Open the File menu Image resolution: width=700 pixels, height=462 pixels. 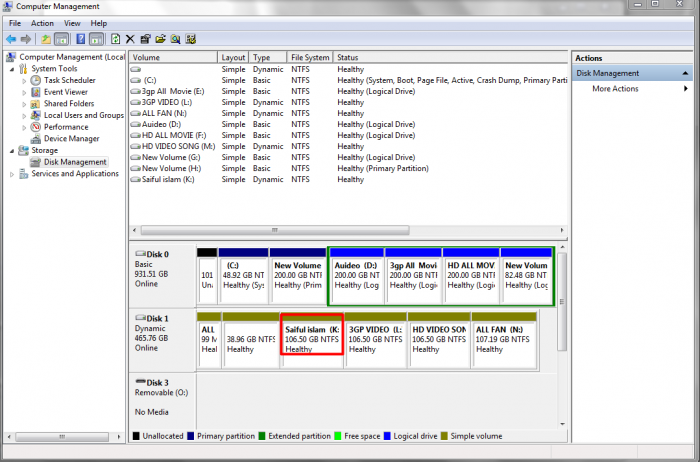(15, 23)
